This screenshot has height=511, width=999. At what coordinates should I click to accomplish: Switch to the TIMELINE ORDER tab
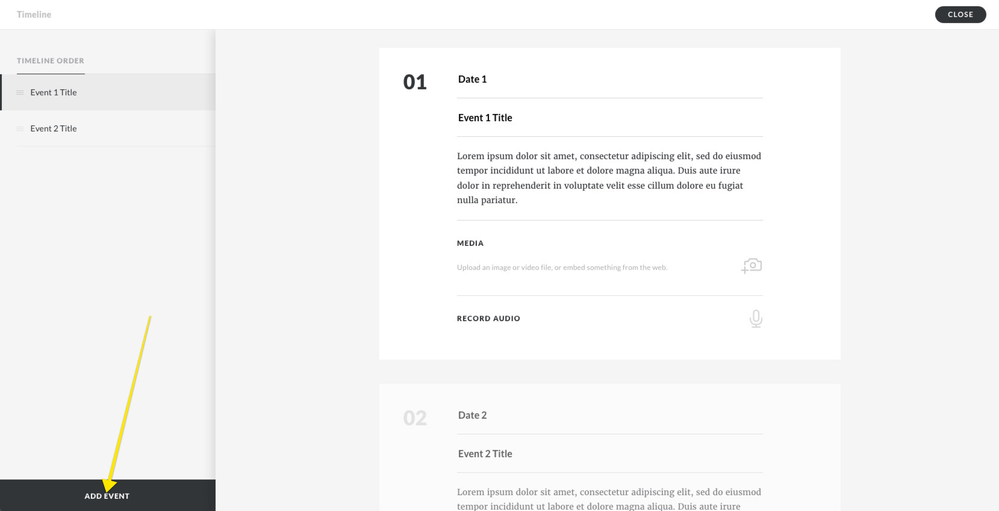click(x=50, y=61)
